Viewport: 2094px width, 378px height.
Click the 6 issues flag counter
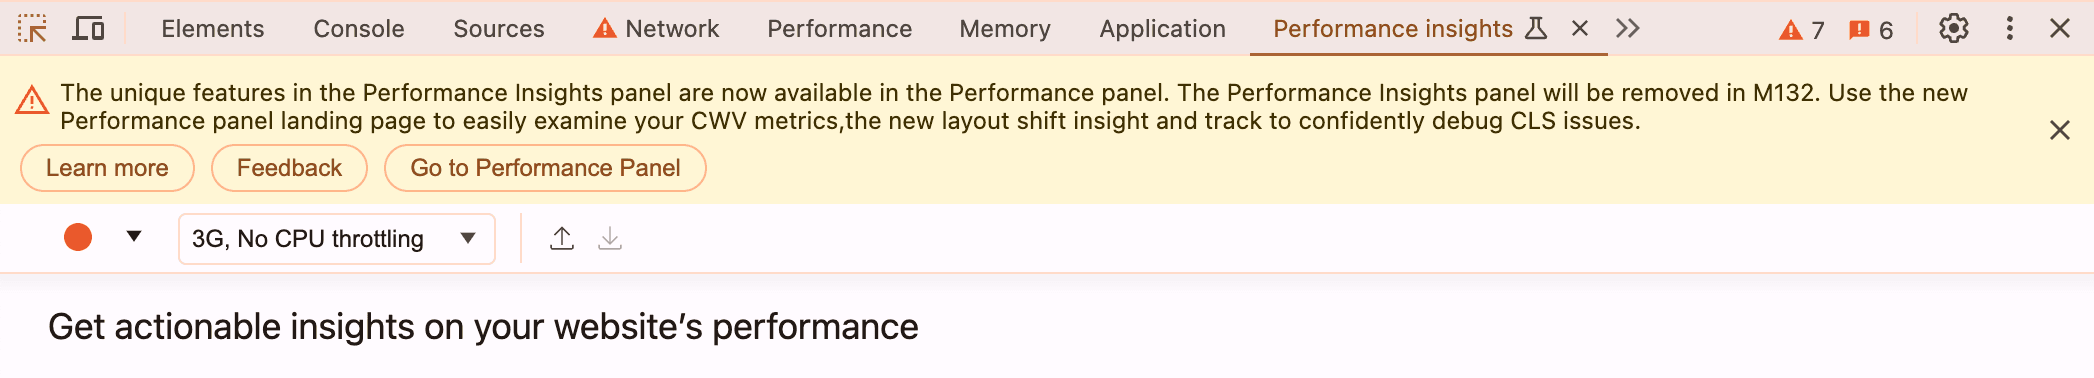1871,30
